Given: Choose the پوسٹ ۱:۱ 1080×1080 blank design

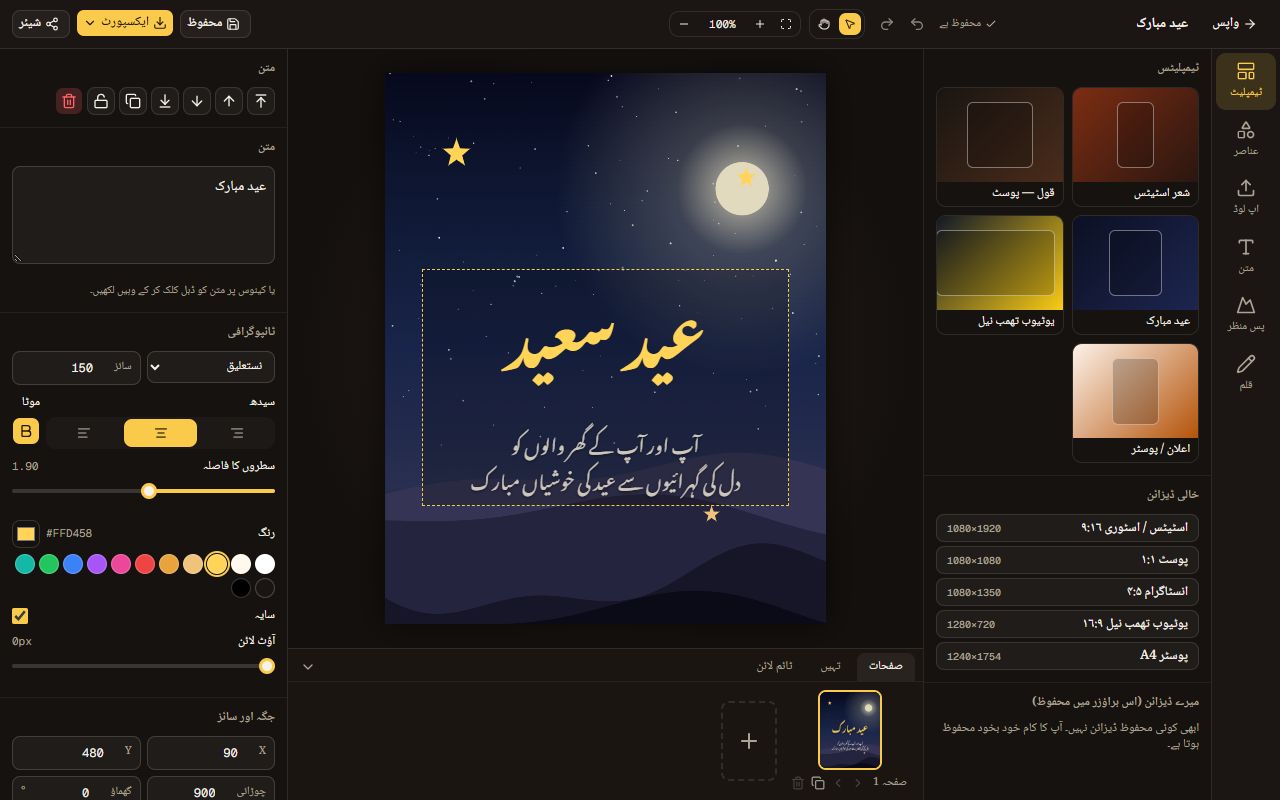Looking at the screenshot, I should click(x=1068, y=560).
